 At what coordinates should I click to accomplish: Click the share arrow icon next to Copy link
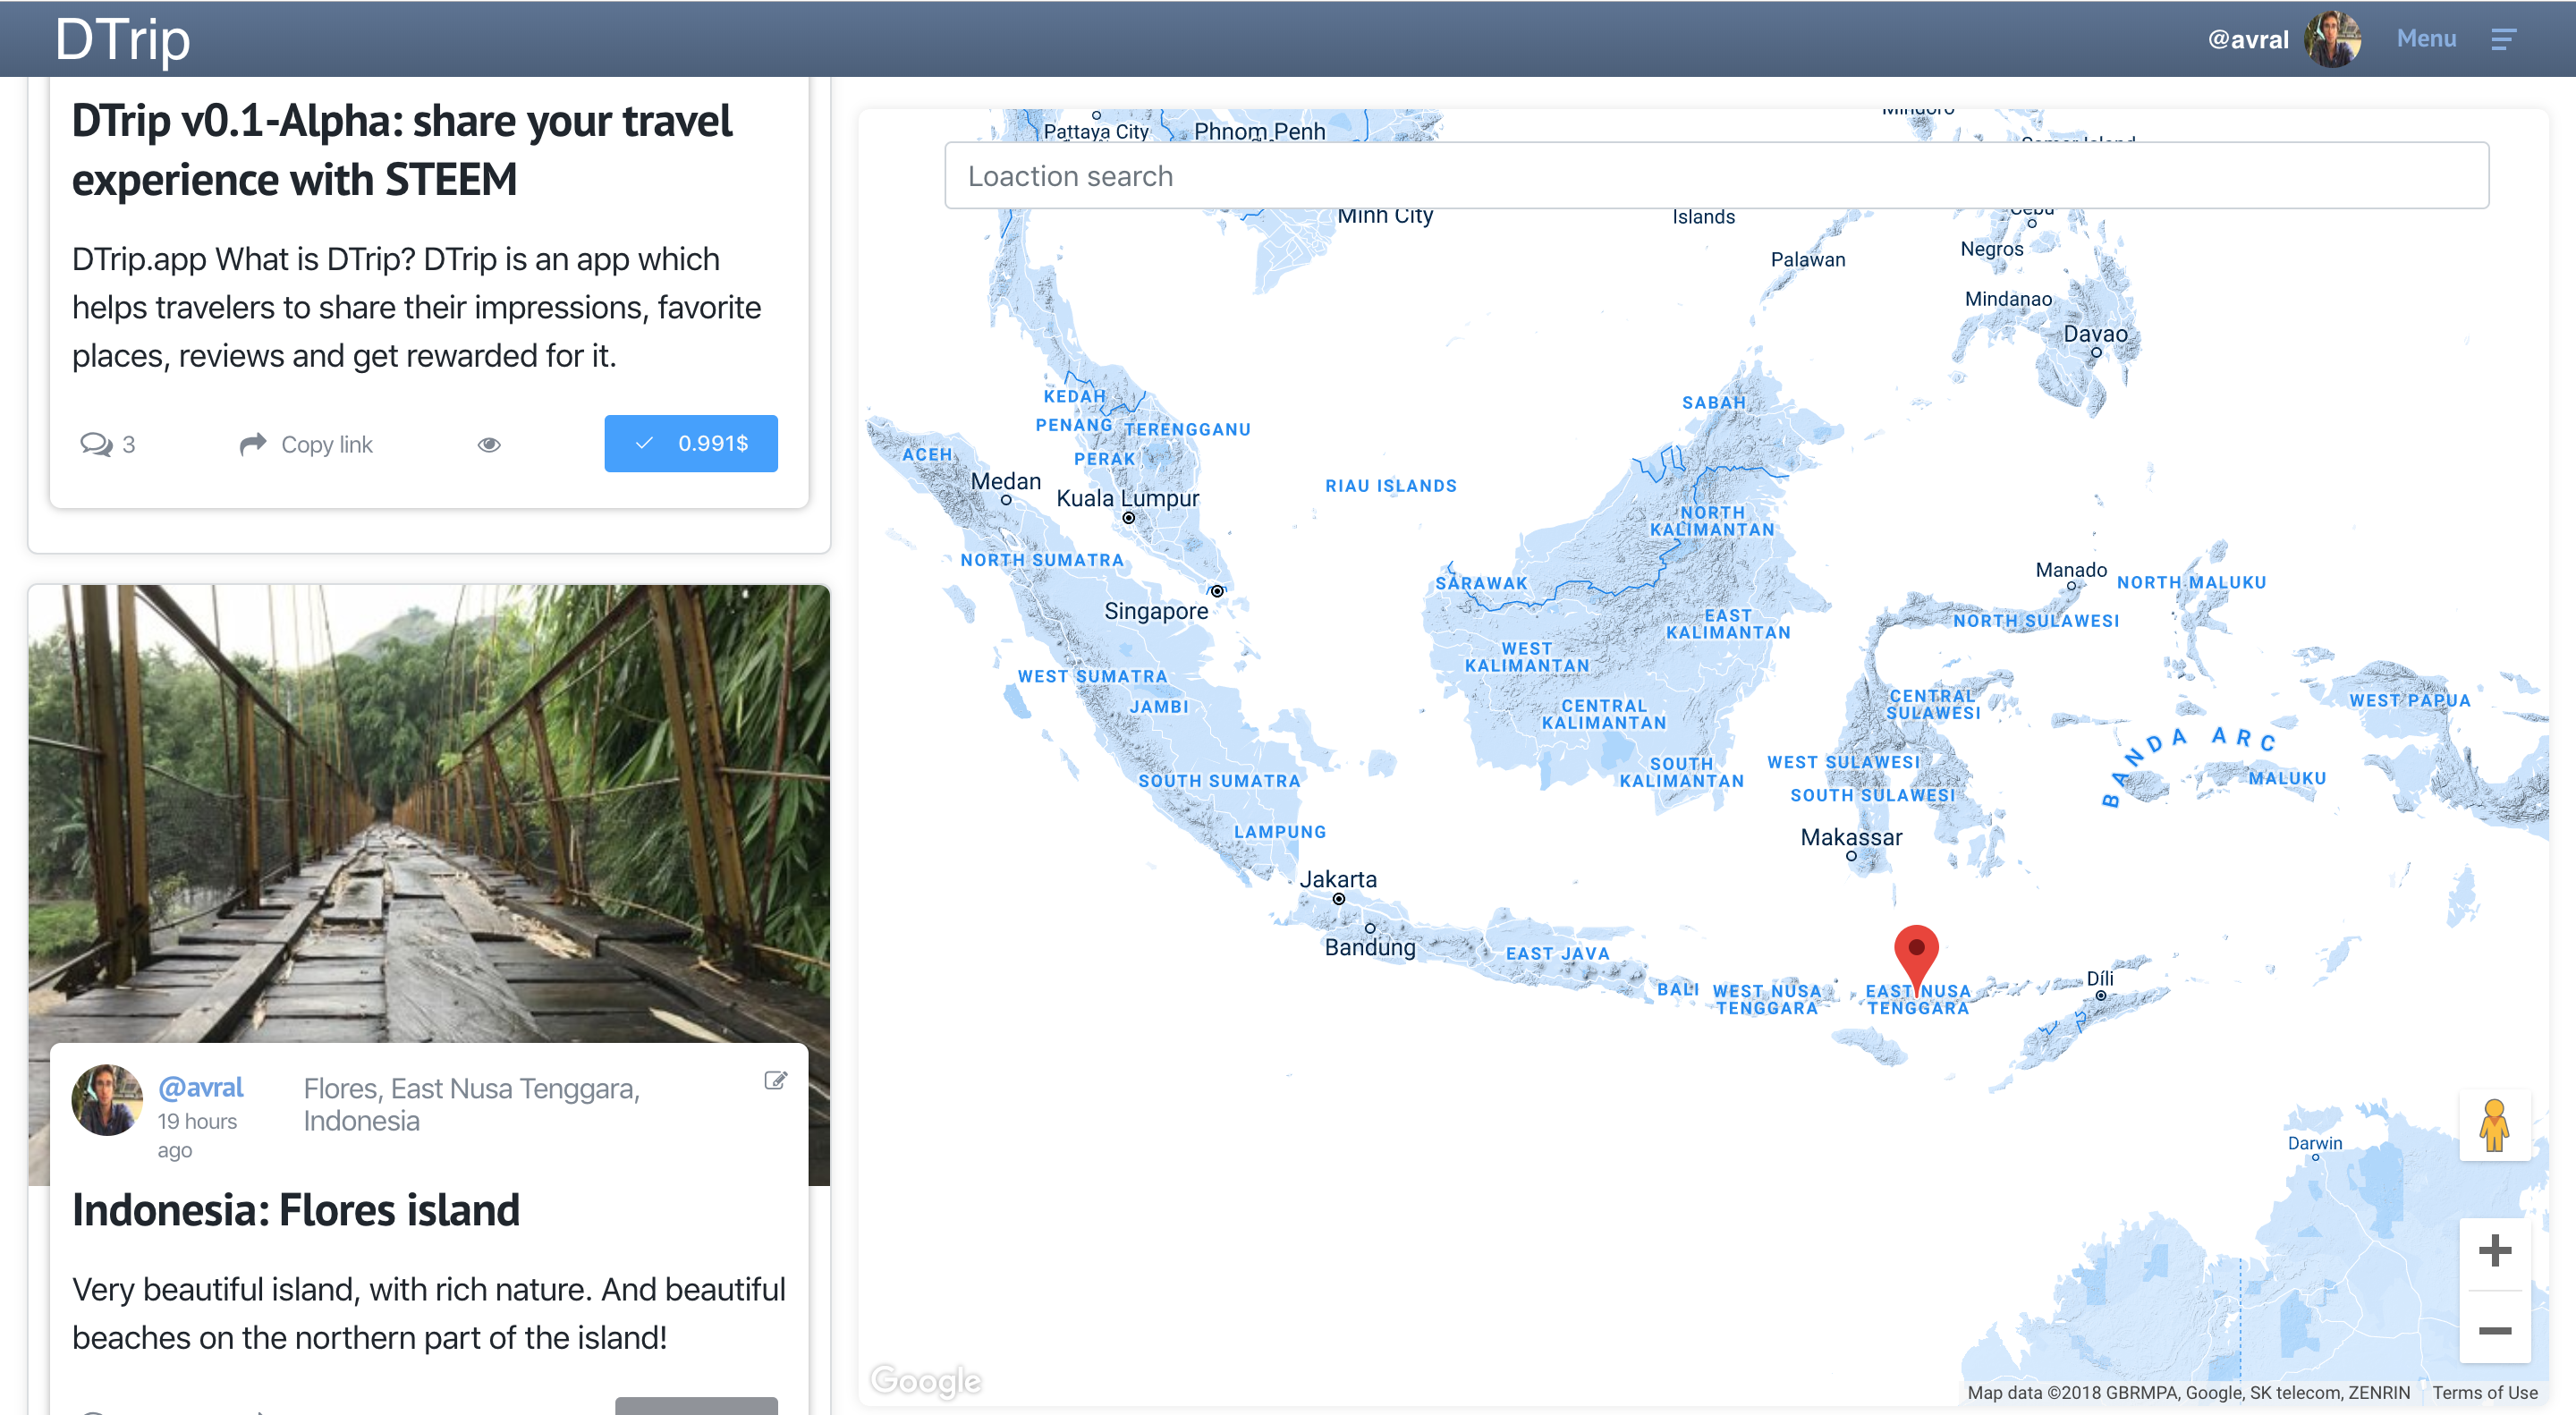point(253,443)
